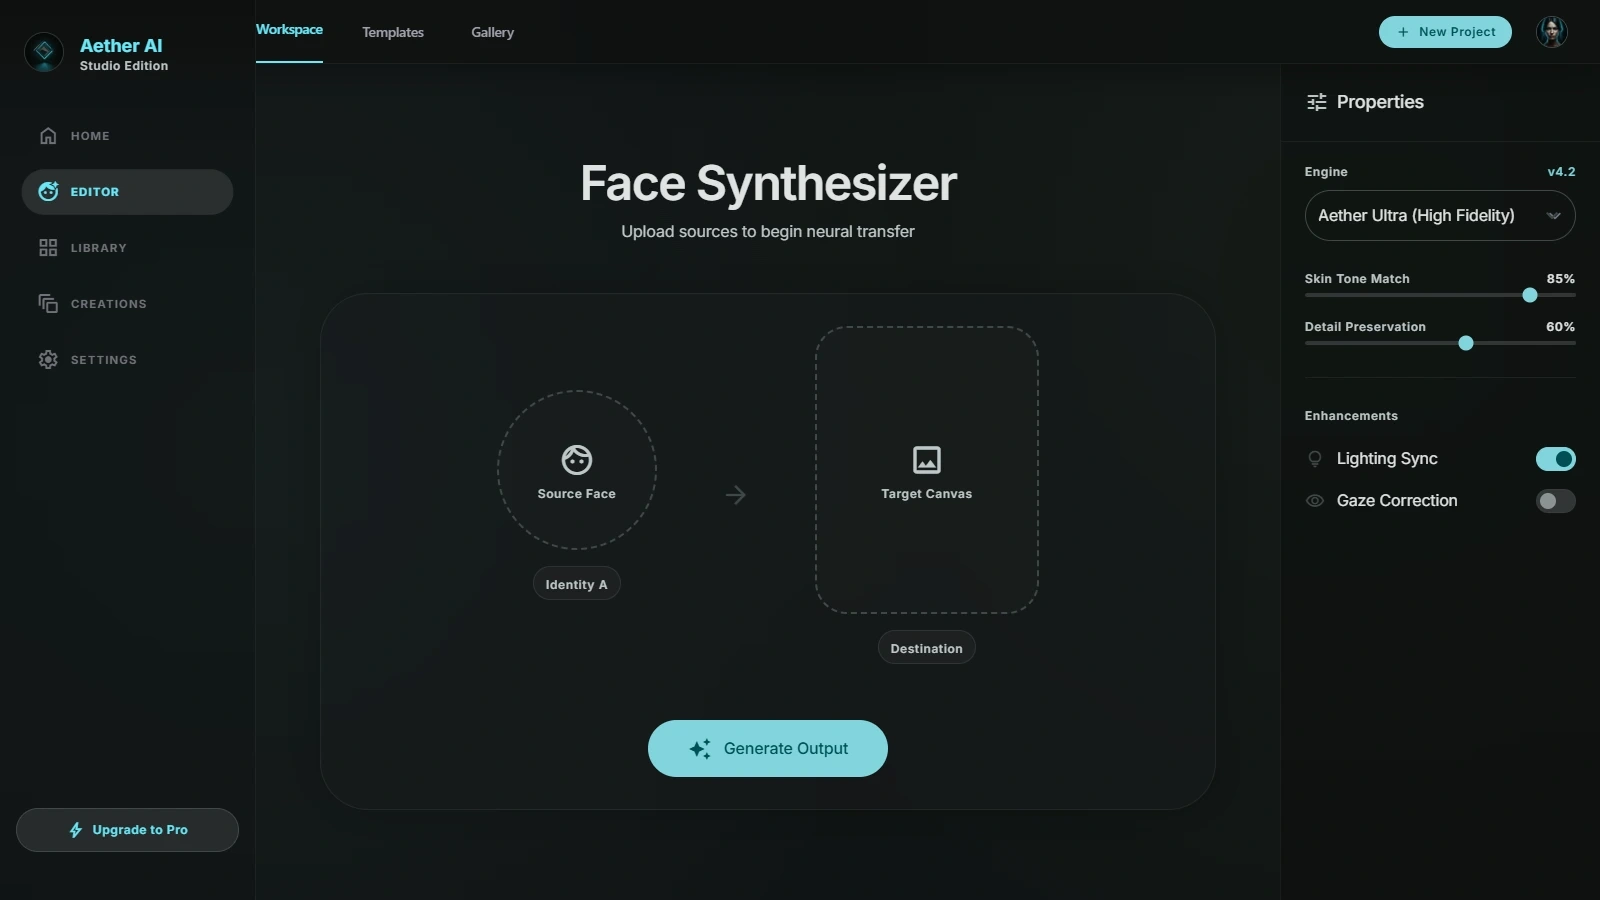
Task: Click the 85% Skin Tone value
Action: [1561, 279]
